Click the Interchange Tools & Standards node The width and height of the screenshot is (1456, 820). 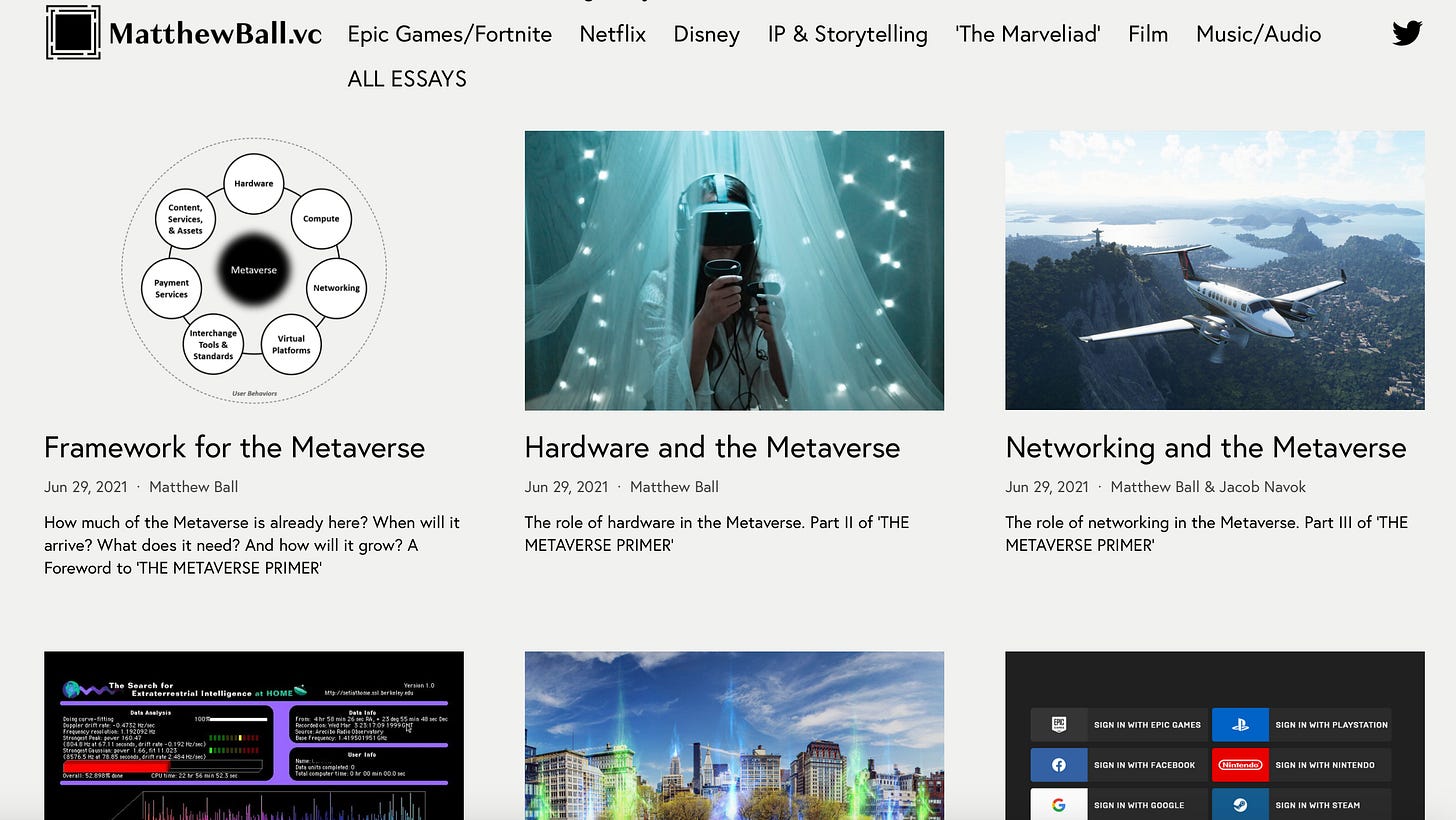point(213,344)
